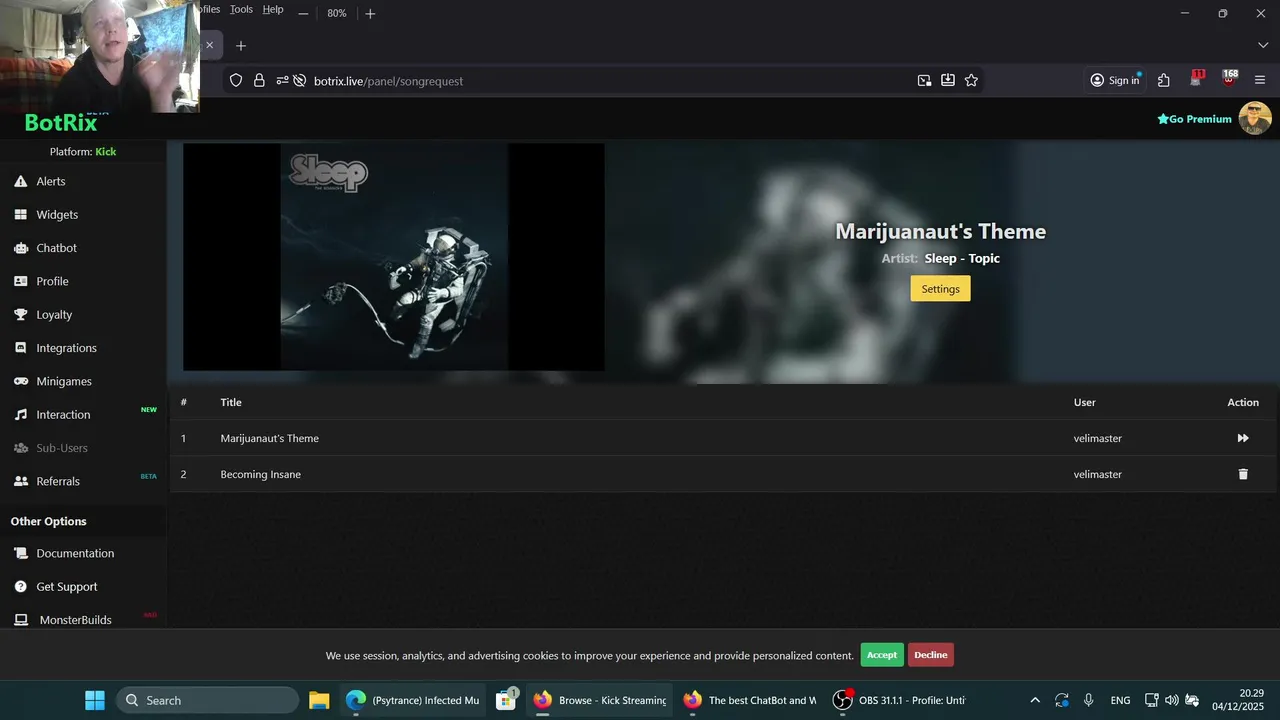Expand the system tray hidden icons
The width and height of the screenshot is (1280, 720).
[1035, 700]
